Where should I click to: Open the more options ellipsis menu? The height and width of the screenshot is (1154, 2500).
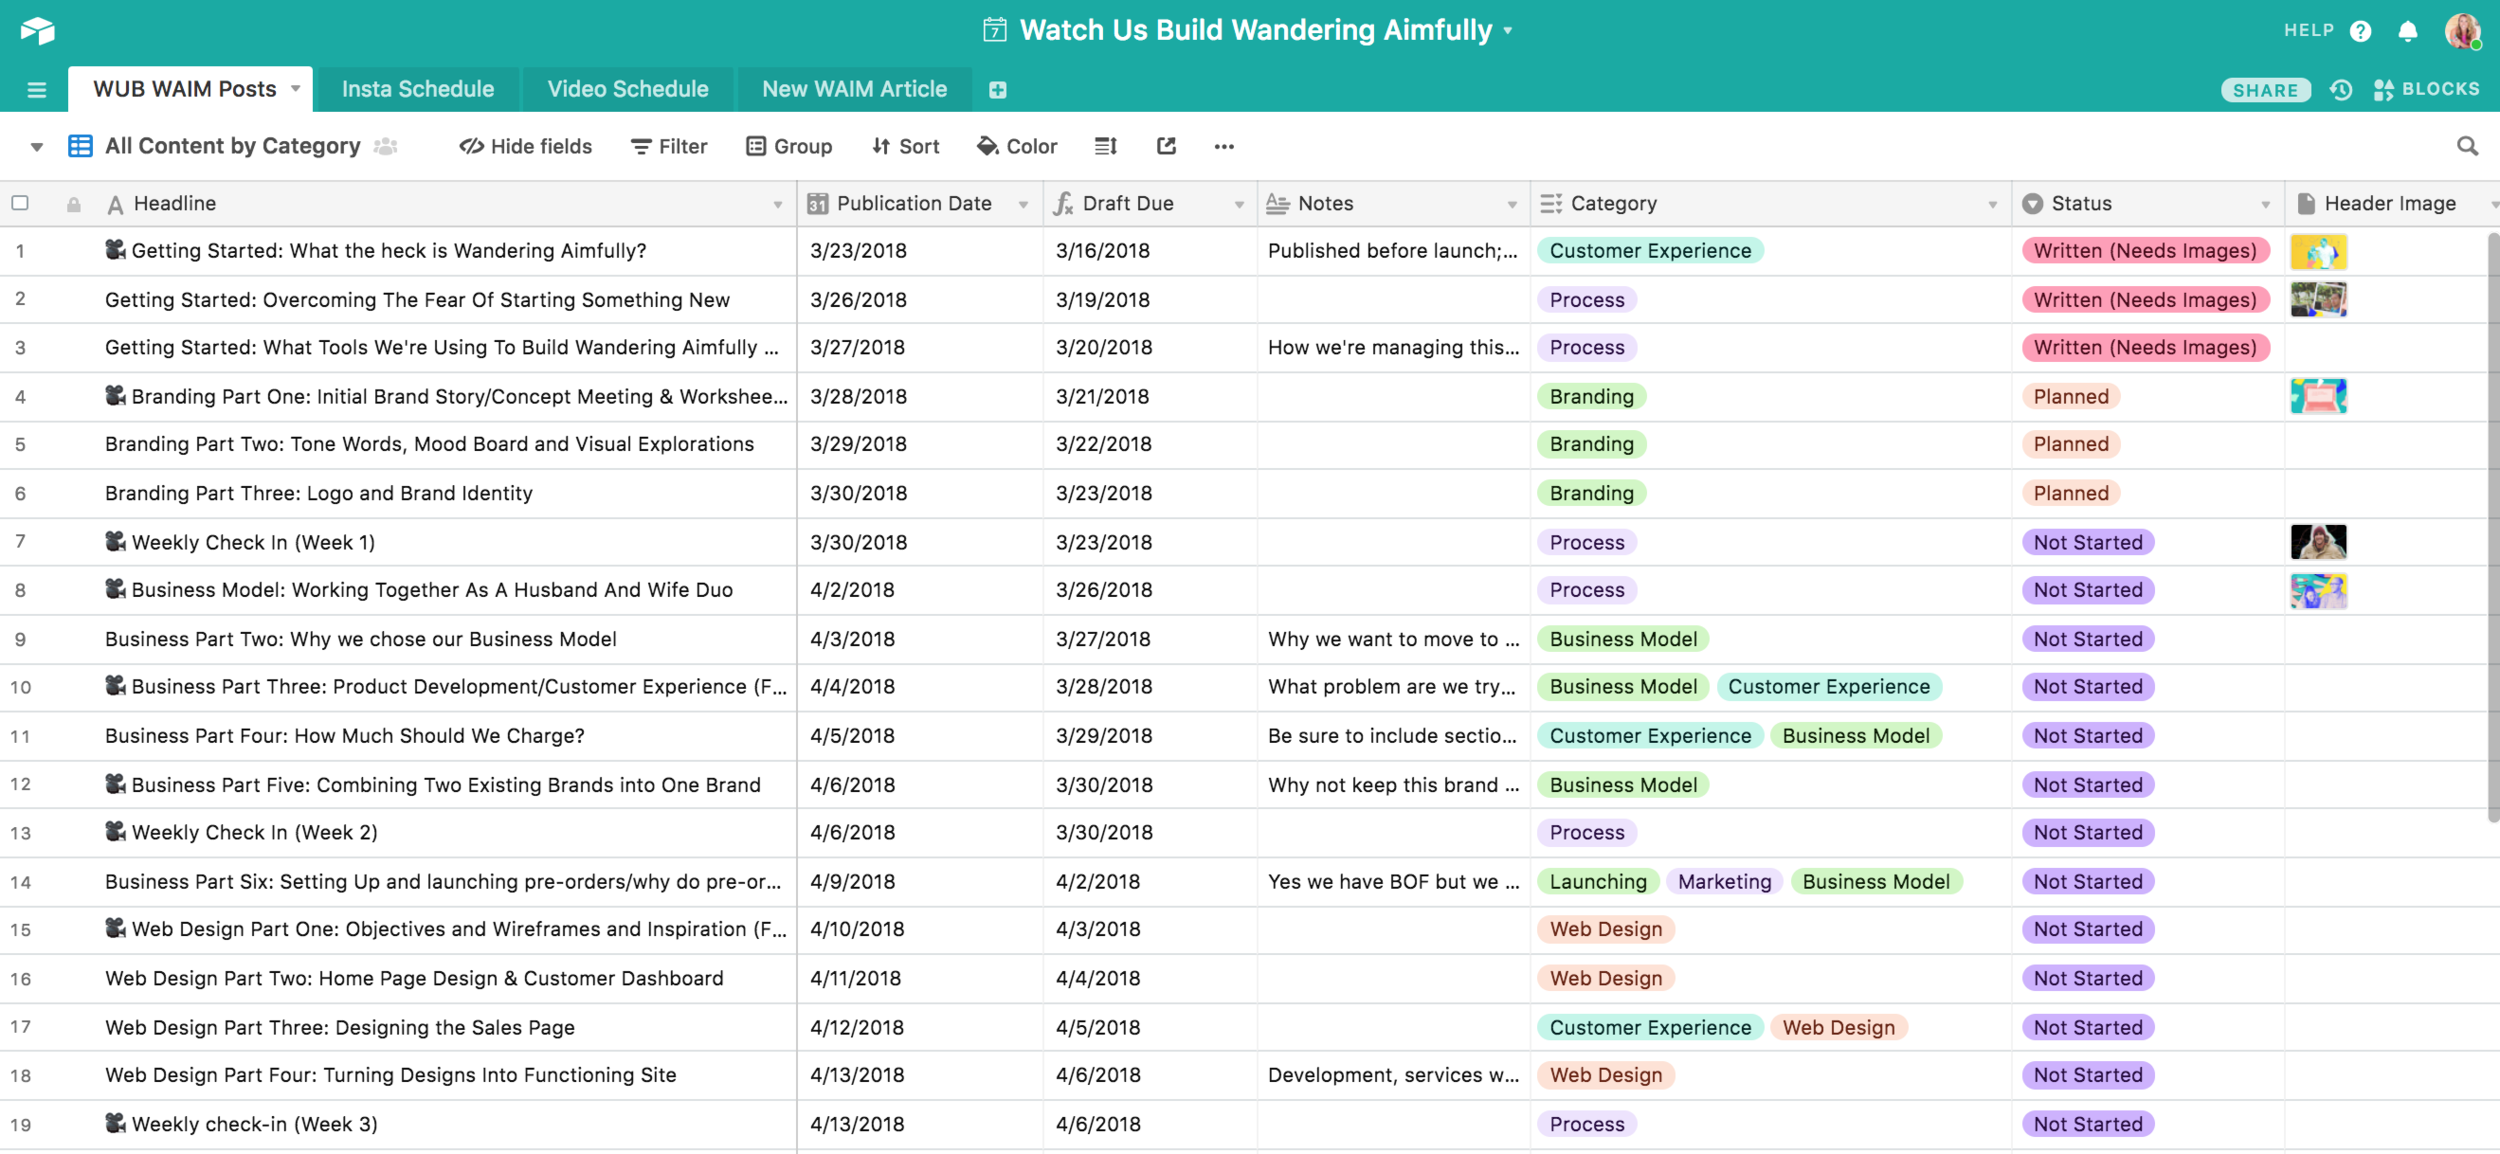click(1224, 147)
